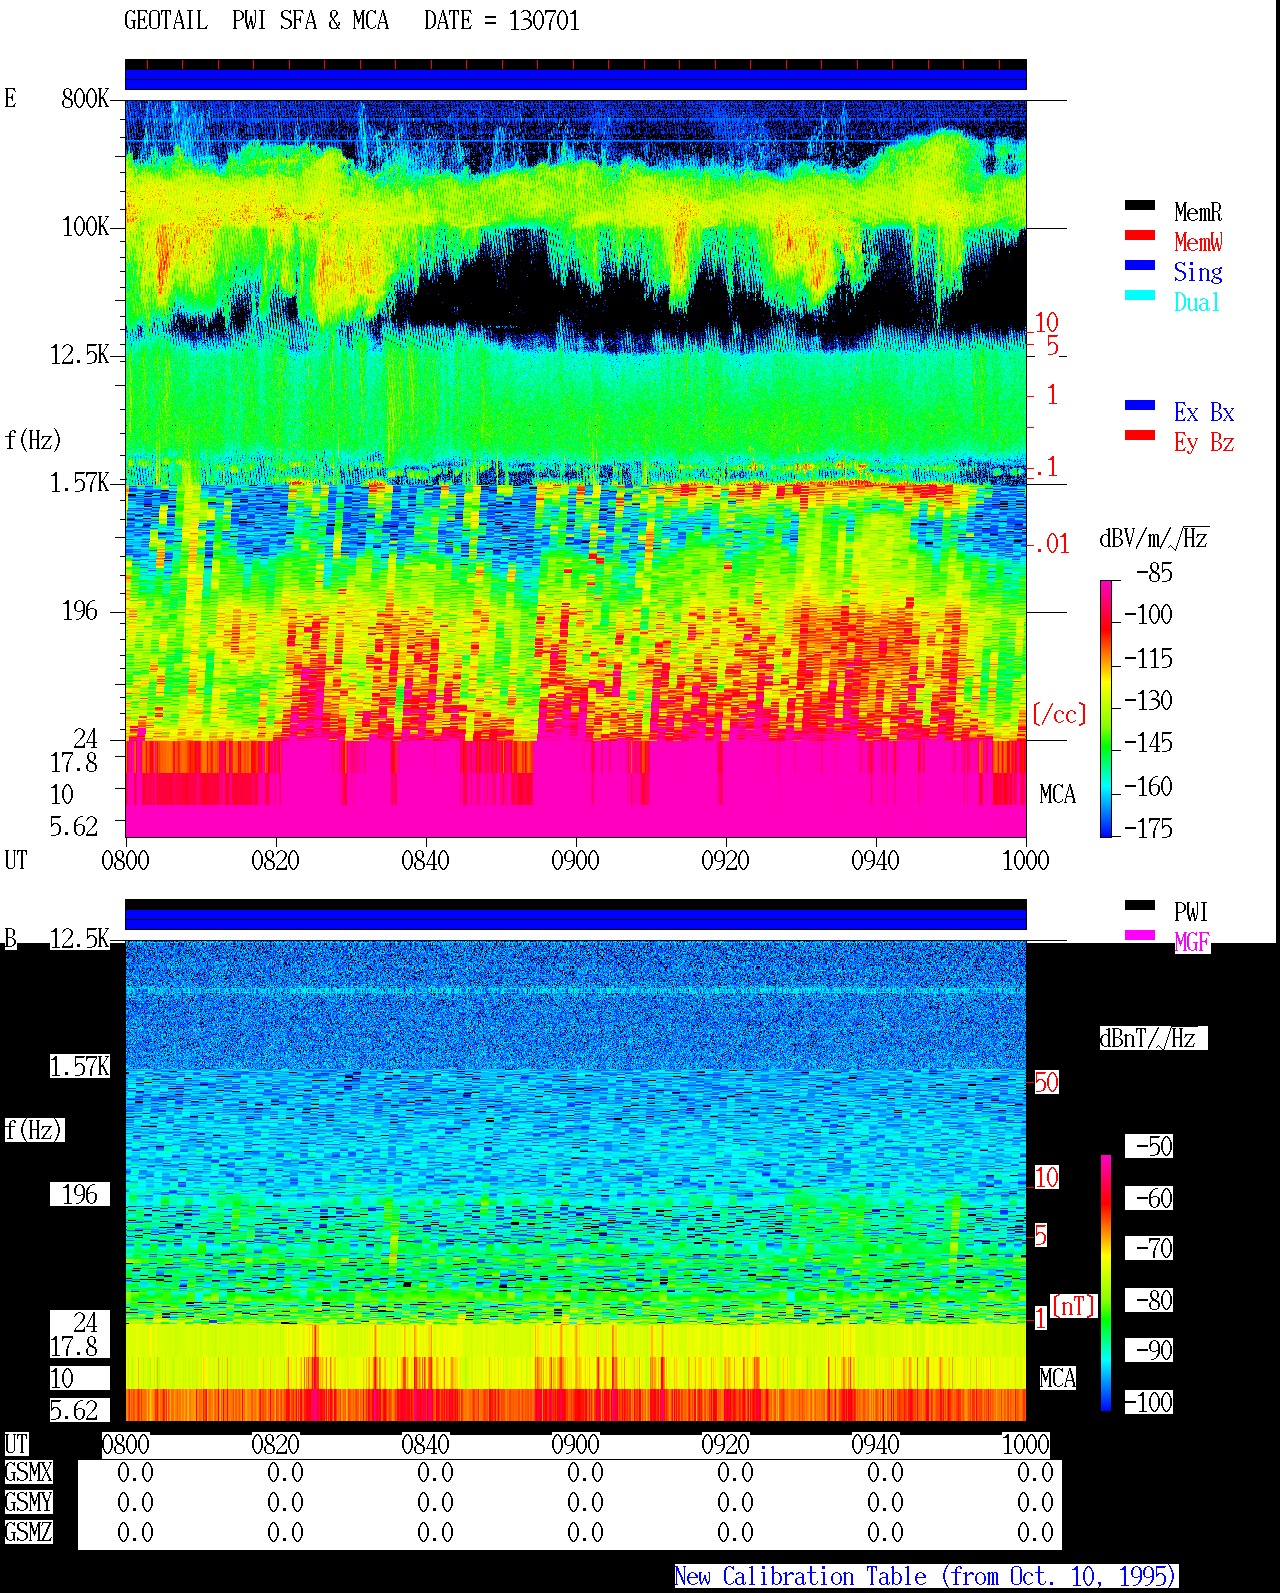This screenshot has width=1280, height=1593.
Task: Click the blue Ex Bx legend swatch
Action: click(1139, 405)
